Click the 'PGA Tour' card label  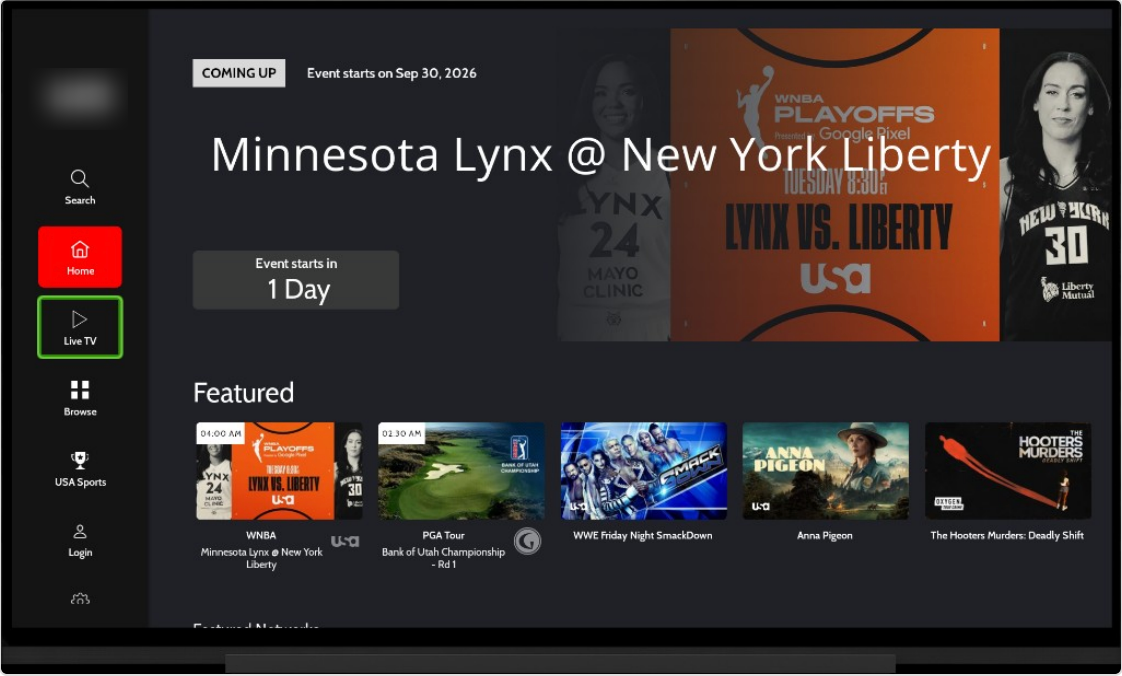point(444,535)
